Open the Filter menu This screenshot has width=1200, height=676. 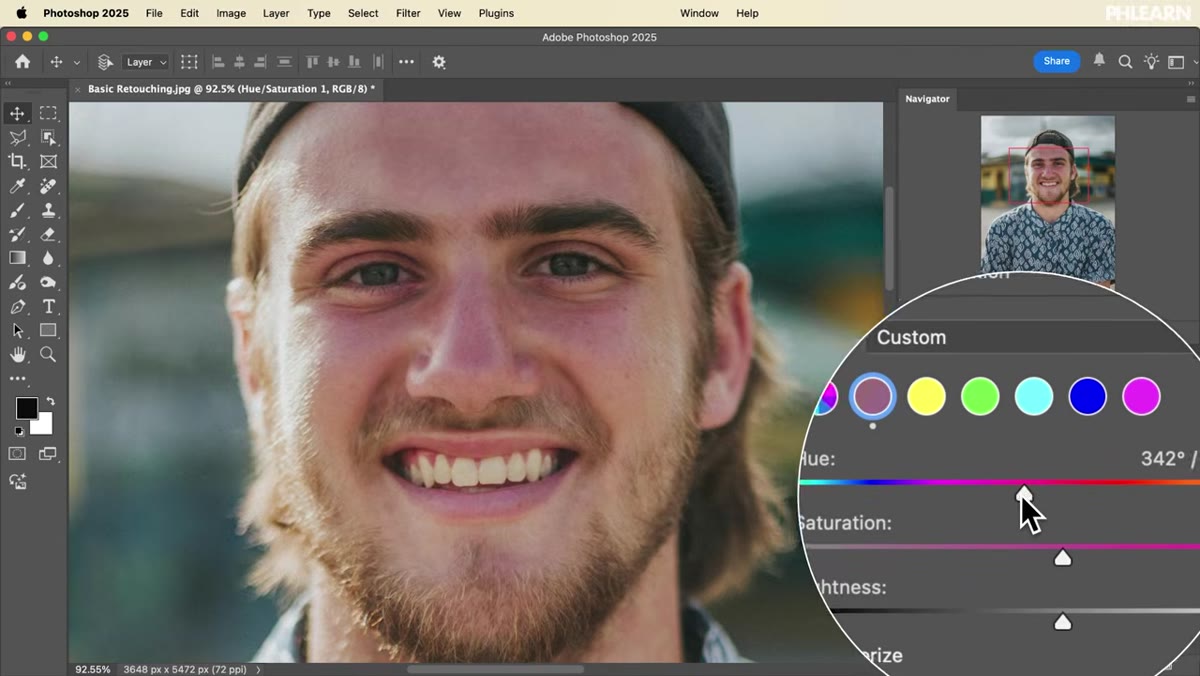408,13
